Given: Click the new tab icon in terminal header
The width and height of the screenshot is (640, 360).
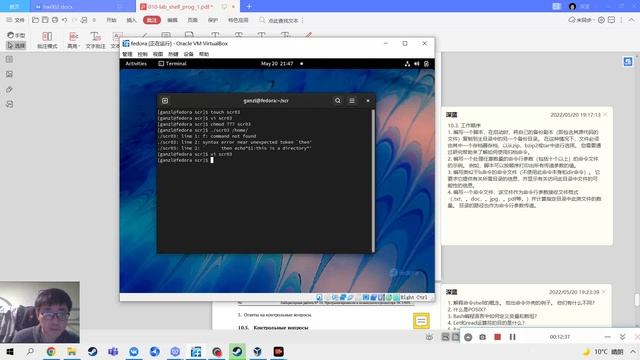Looking at the screenshot, I should 165,100.
